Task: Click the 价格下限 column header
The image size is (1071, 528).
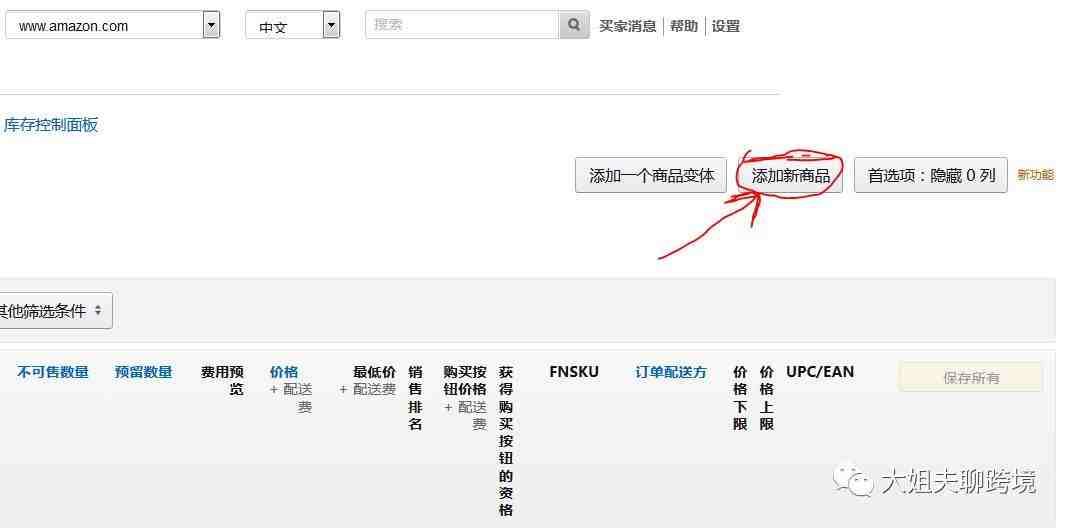Action: (740, 398)
